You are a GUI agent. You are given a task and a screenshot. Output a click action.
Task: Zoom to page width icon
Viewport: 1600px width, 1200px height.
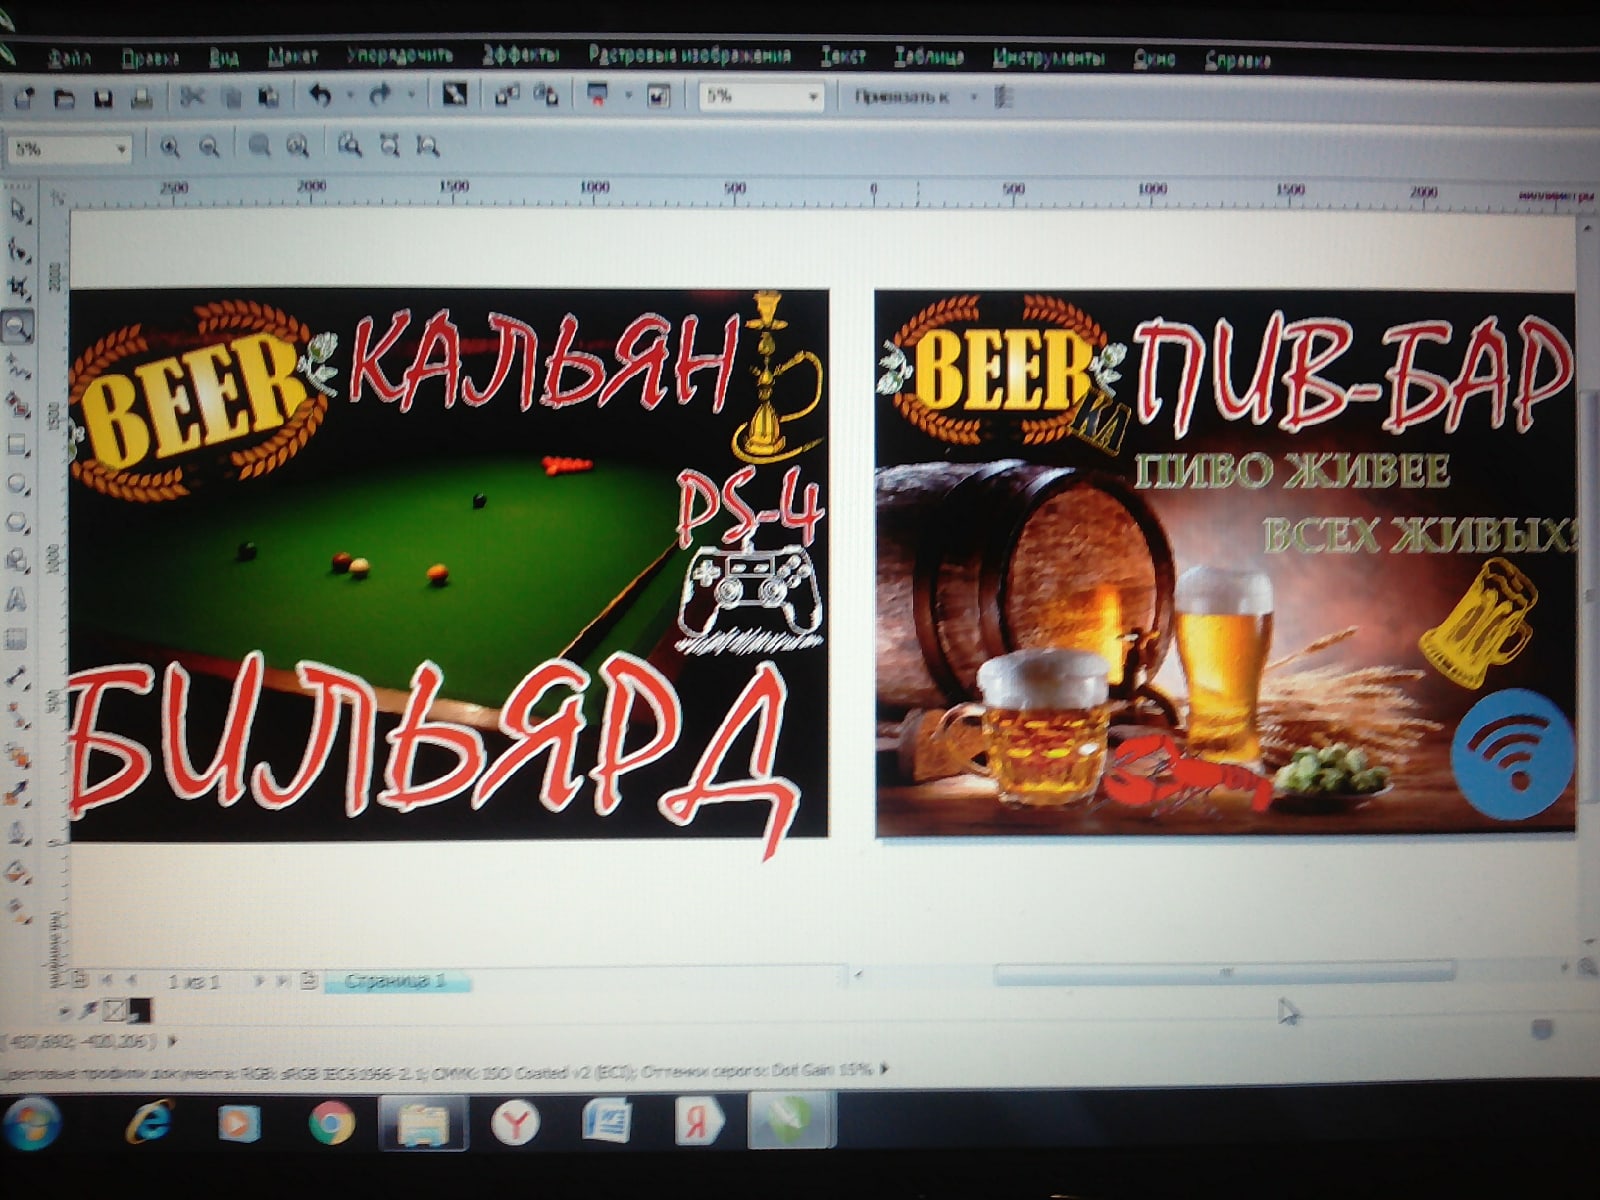(389, 146)
